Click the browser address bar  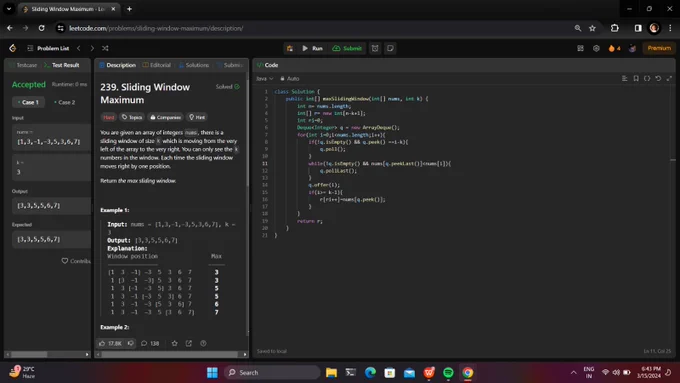pyautogui.click(x=312, y=28)
